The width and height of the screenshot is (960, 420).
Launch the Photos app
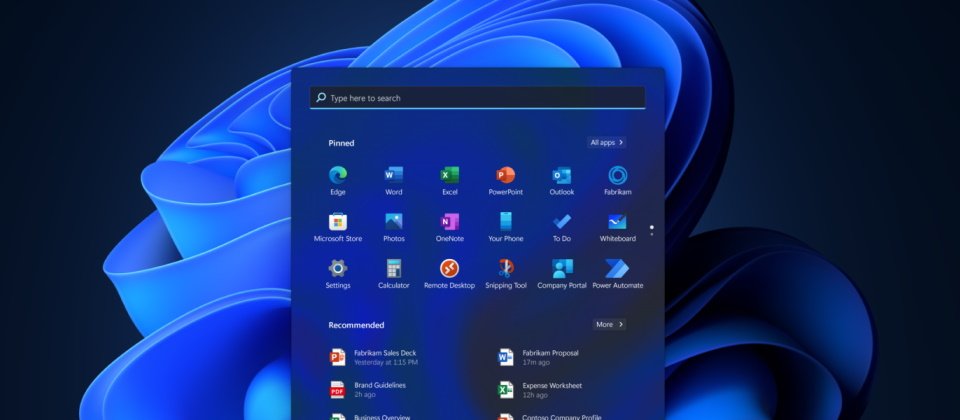click(x=394, y=227)
